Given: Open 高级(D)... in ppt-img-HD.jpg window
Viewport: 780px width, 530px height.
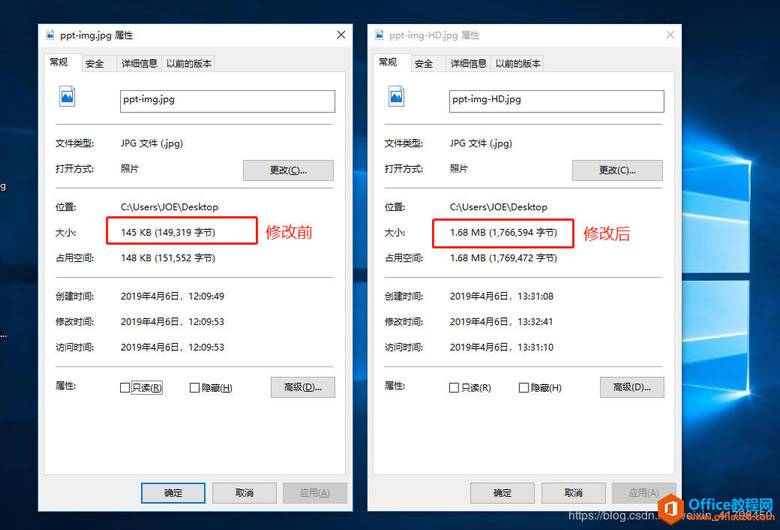Looking at the screenshot, I should click(x=632, y=387).
